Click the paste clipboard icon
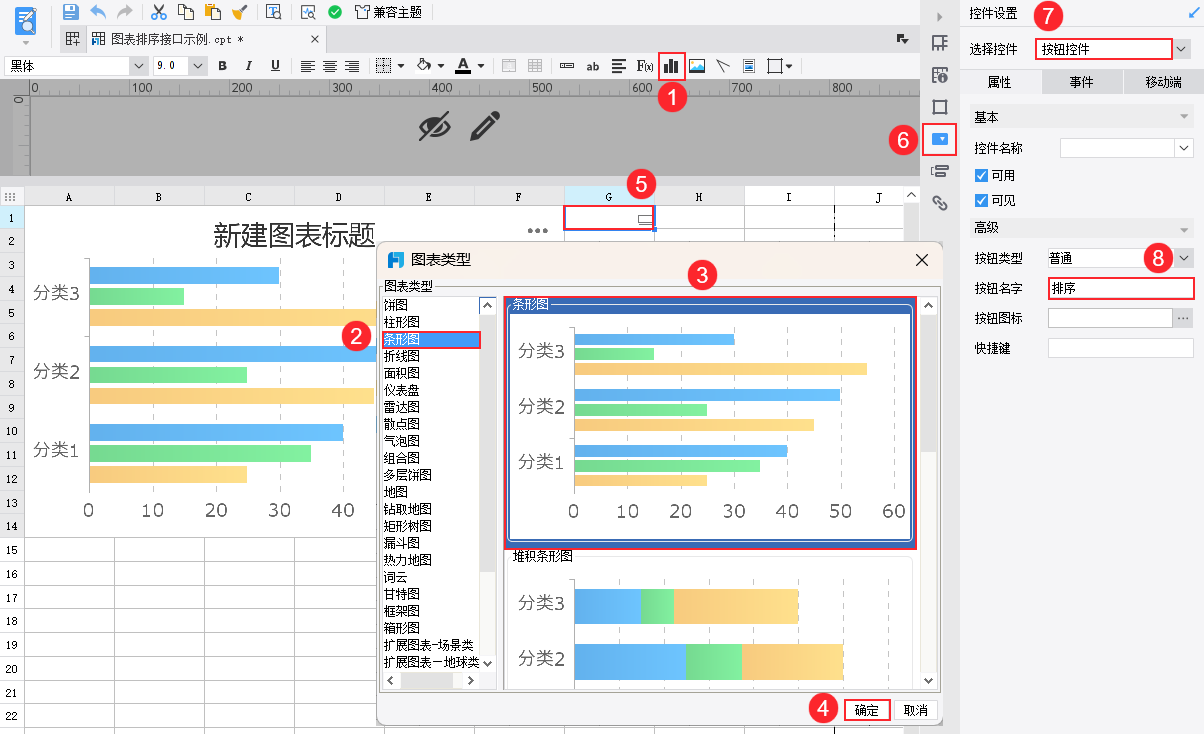Screen dimensions: 1204x734 point(212,12)
